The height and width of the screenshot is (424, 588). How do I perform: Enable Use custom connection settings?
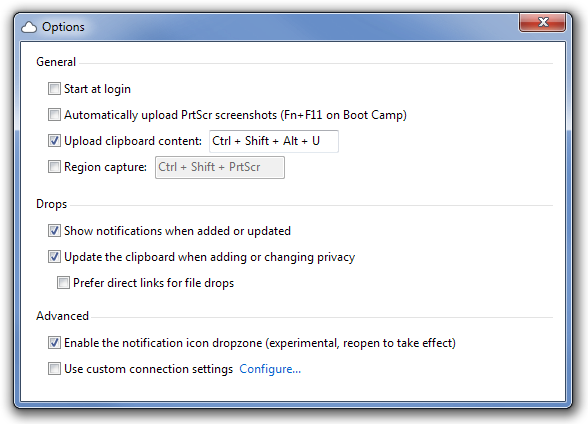tap(54, 369)
